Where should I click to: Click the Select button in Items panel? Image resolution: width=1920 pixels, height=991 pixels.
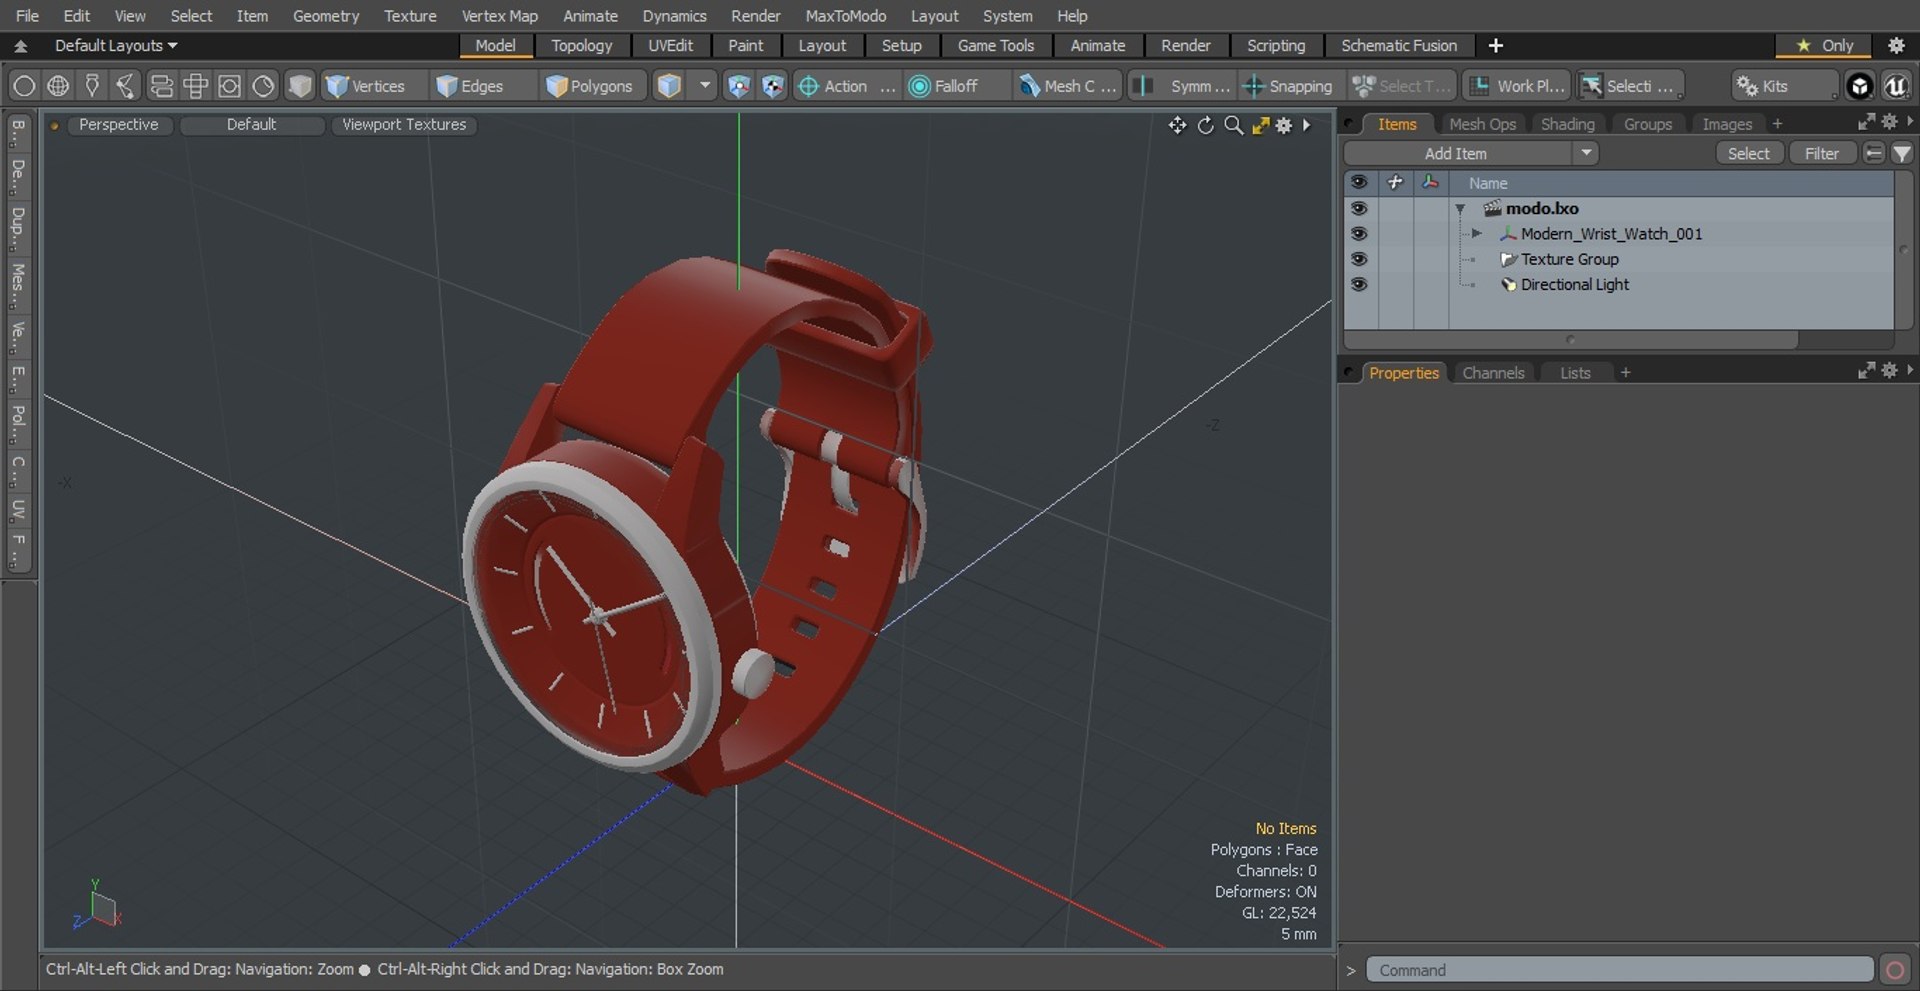[1748, 153]
